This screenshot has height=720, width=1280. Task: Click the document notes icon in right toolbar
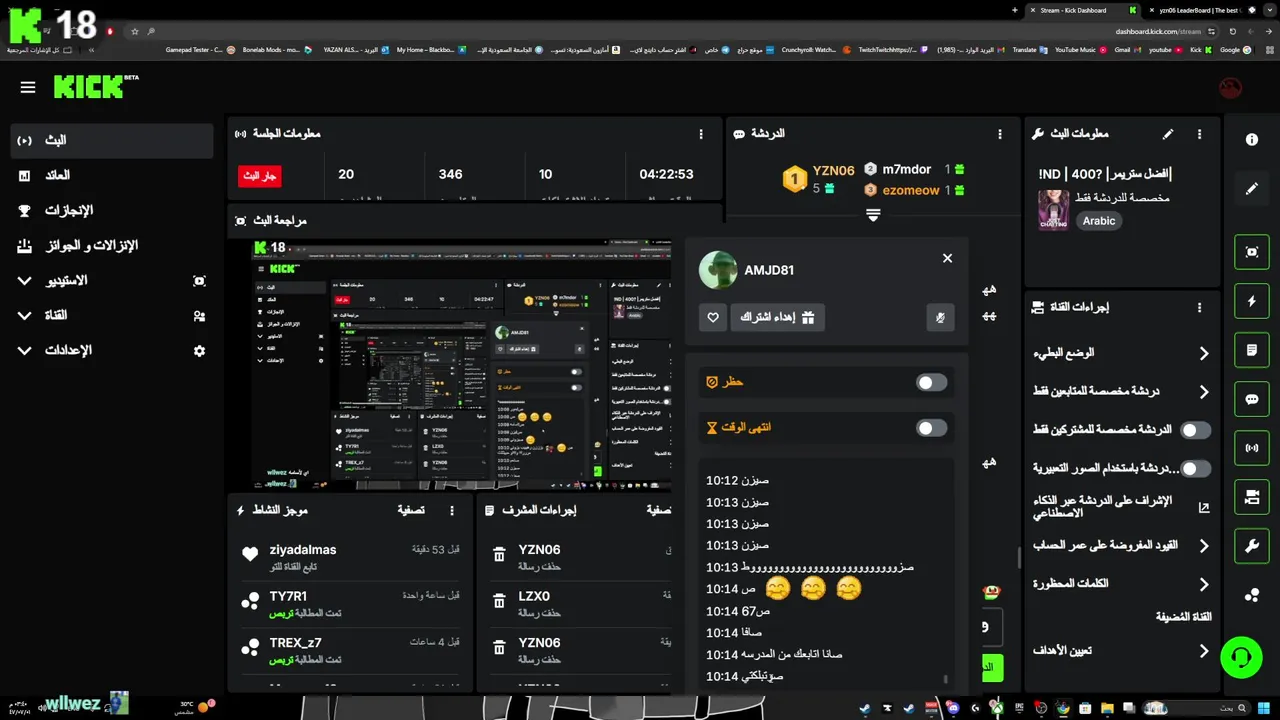point(1251,350)
